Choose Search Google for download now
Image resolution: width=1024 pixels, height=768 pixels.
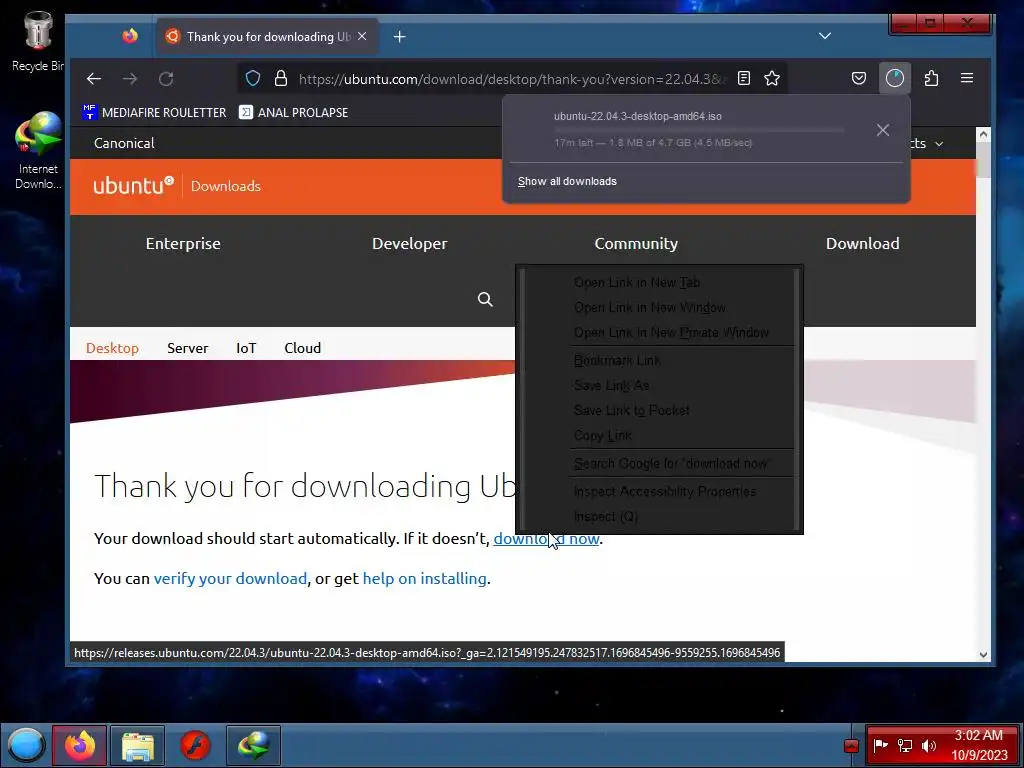[660, 464]
